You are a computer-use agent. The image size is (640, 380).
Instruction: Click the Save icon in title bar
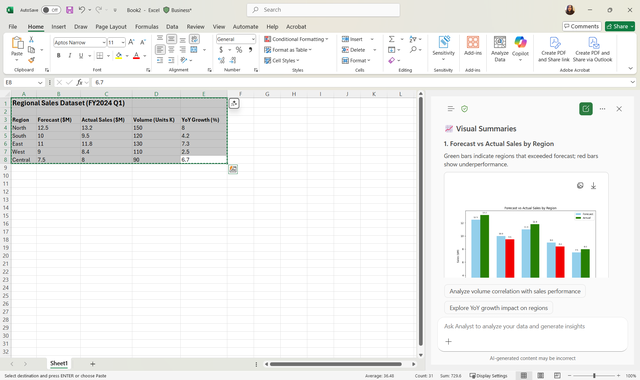click(70, 10)
